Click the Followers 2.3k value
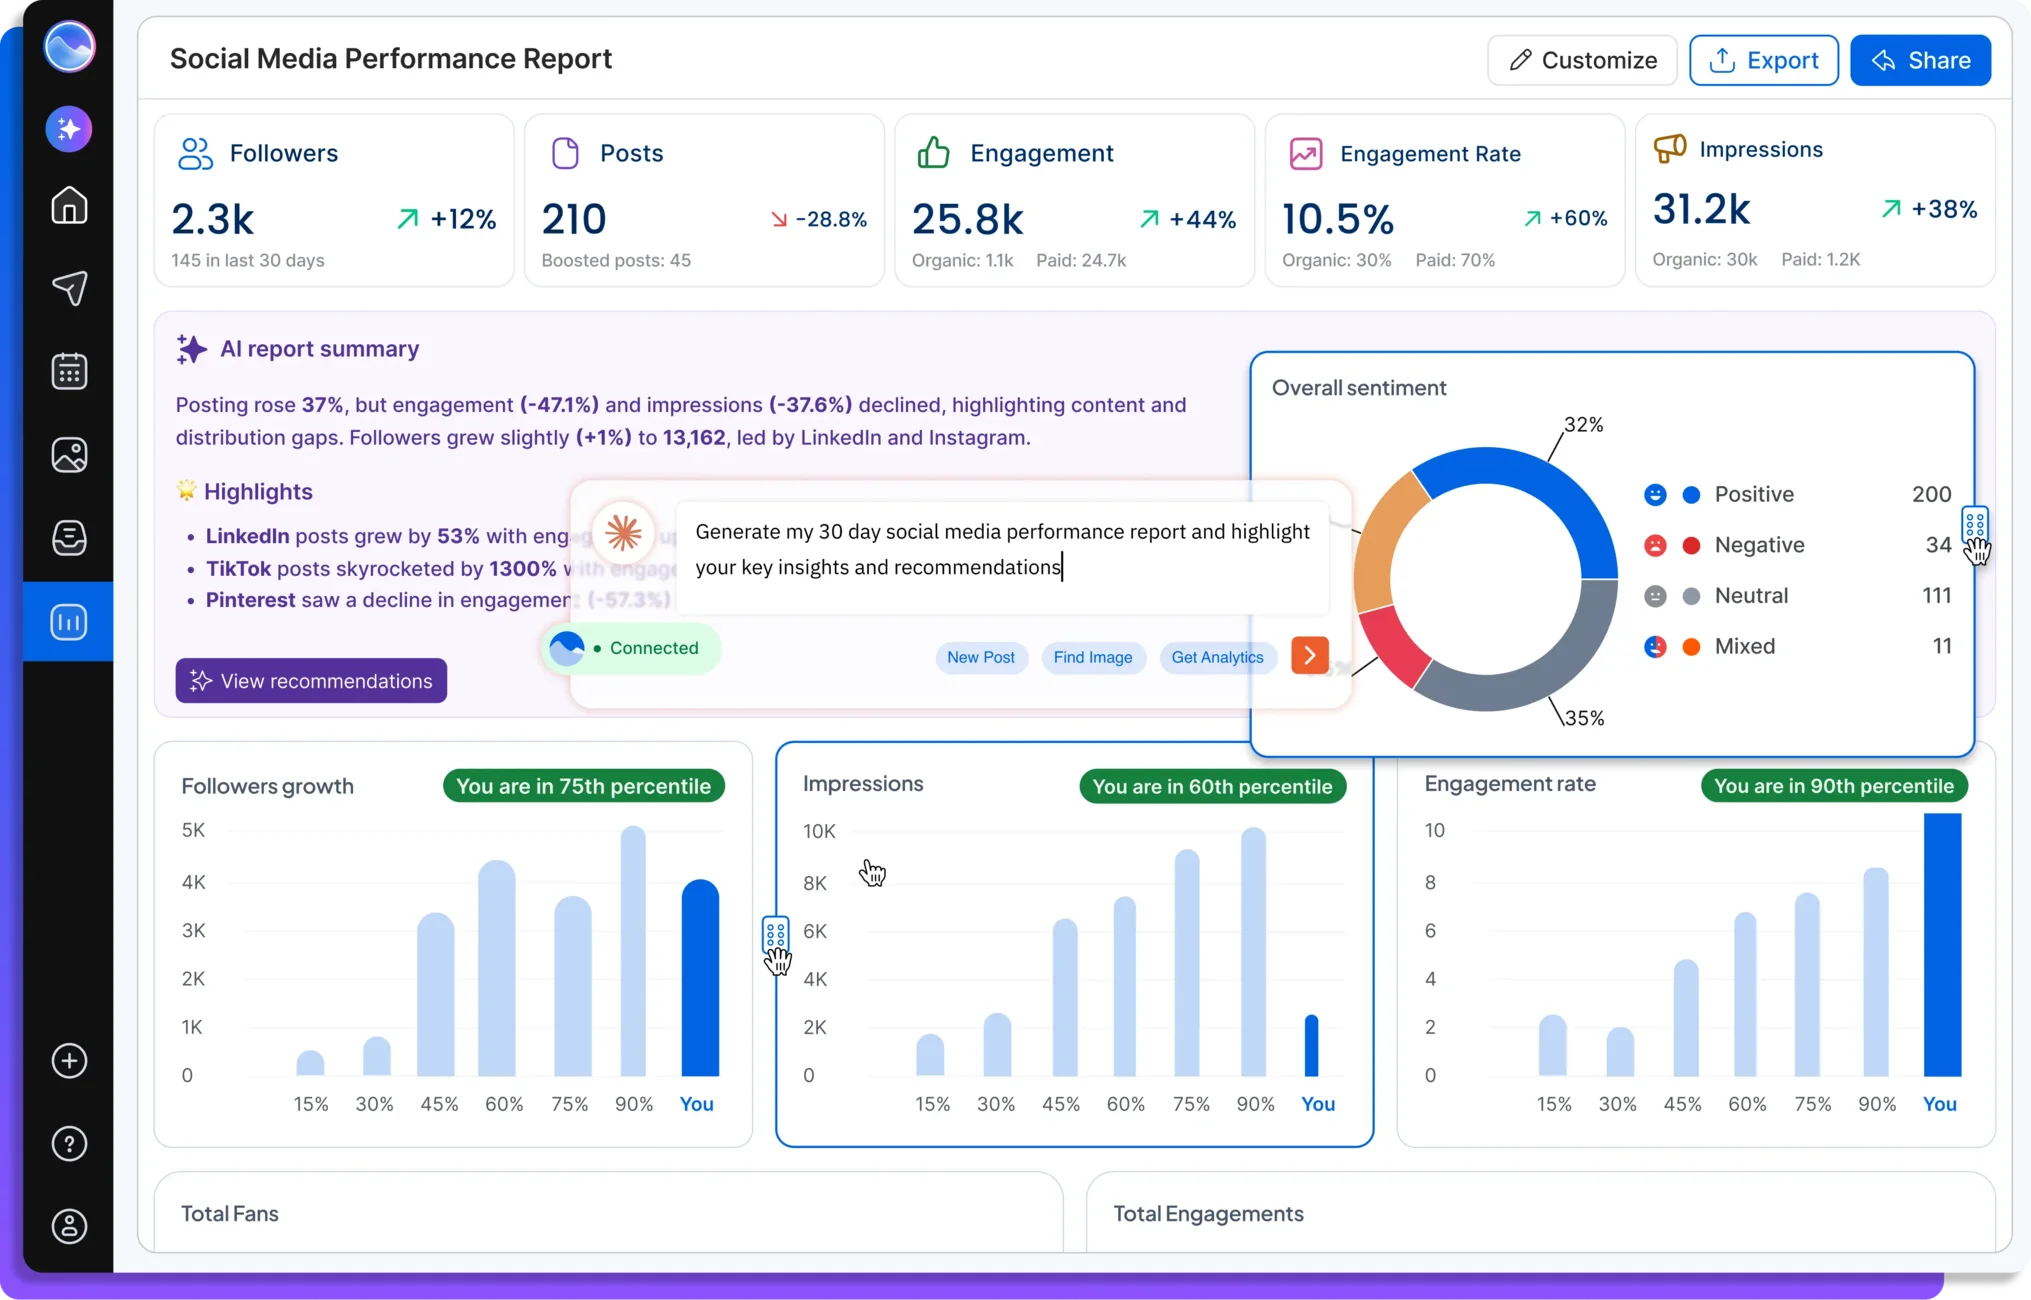Screen dimensions: 2031x1300 tap(212, 219)
